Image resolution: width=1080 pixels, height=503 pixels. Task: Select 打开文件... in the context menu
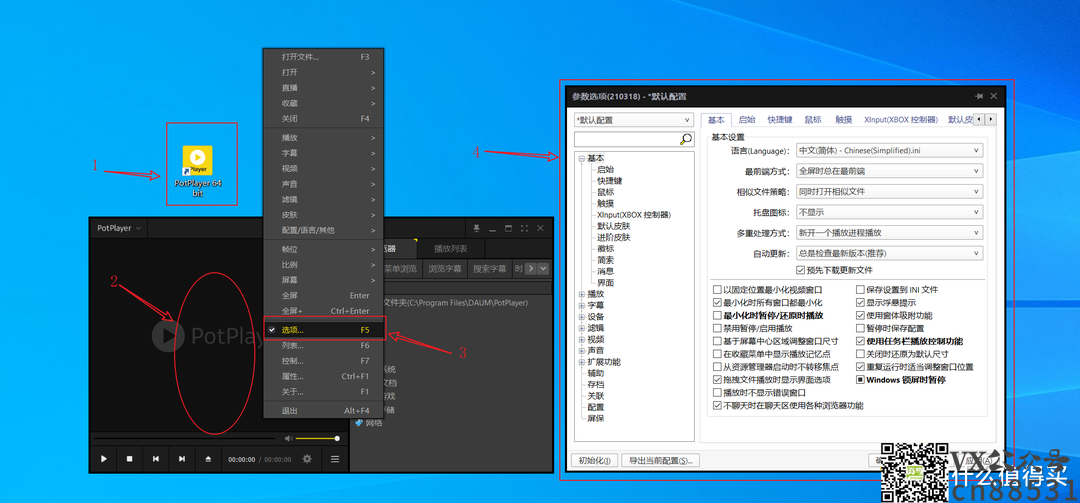click(324, 57)
